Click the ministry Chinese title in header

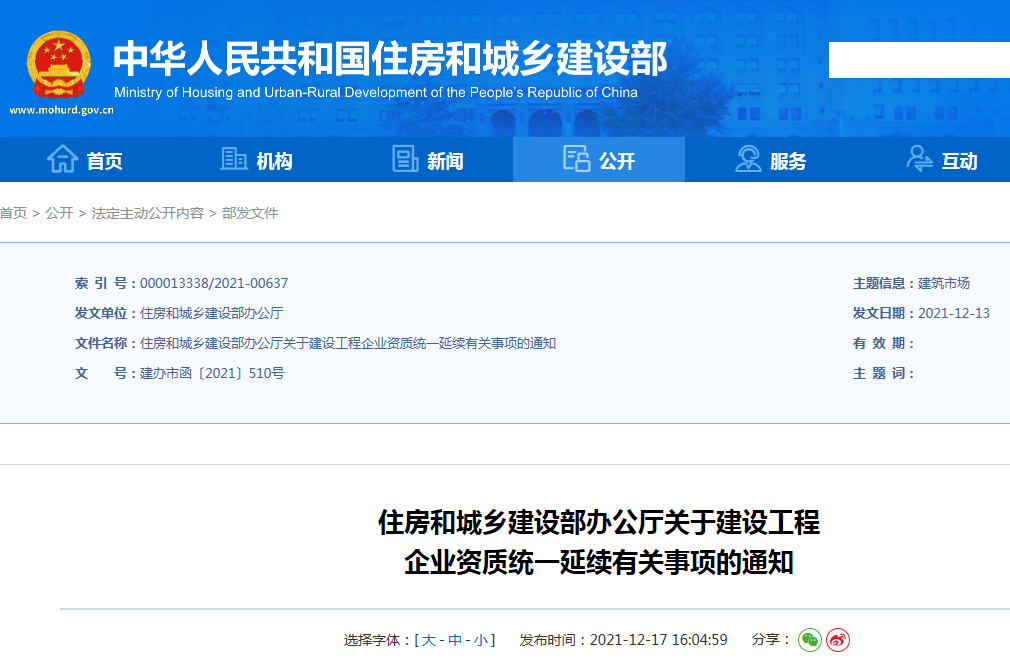click(x=390, y=58)
